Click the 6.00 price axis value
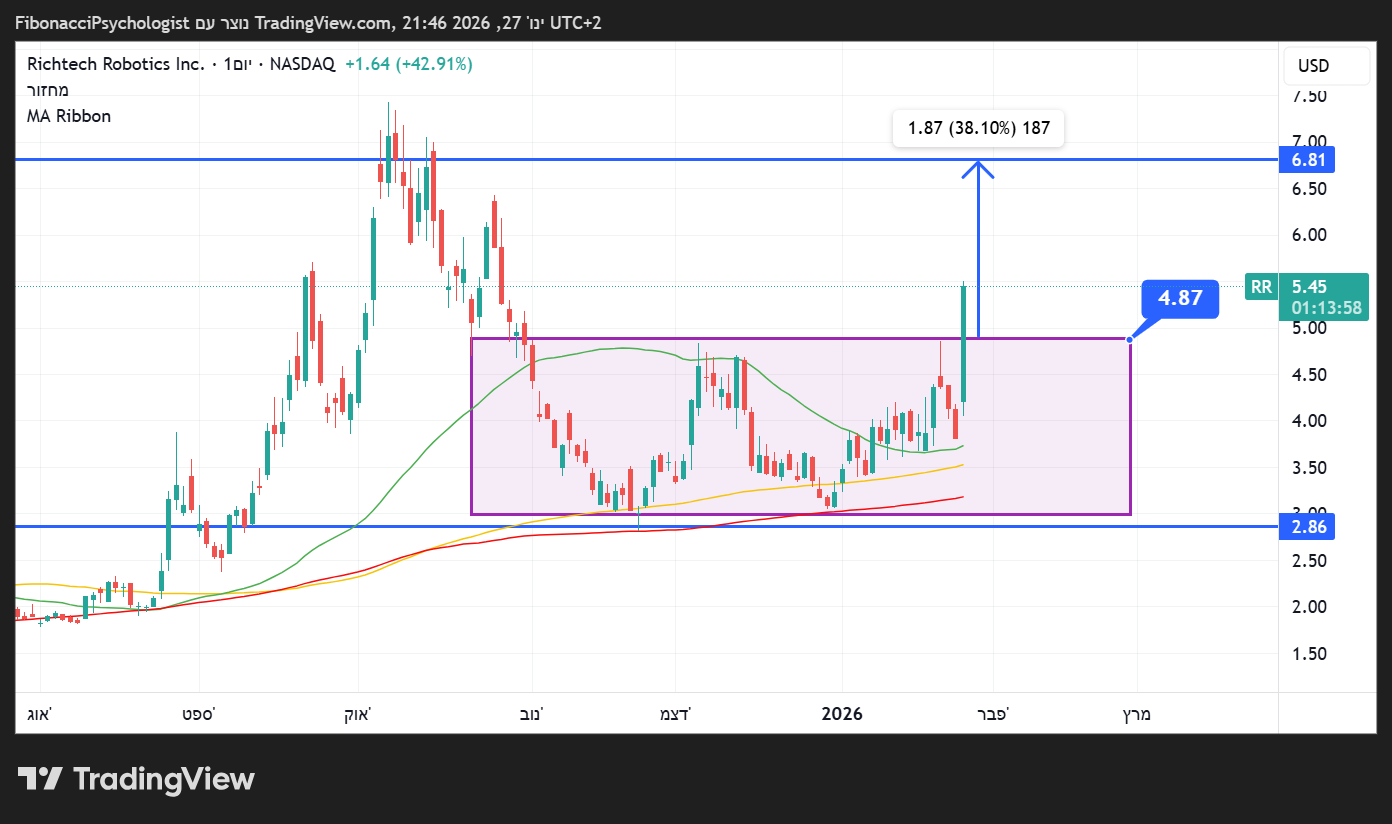Viewport: 1392px width, 824px height. pyautogui.click(x=1310, y=235)
